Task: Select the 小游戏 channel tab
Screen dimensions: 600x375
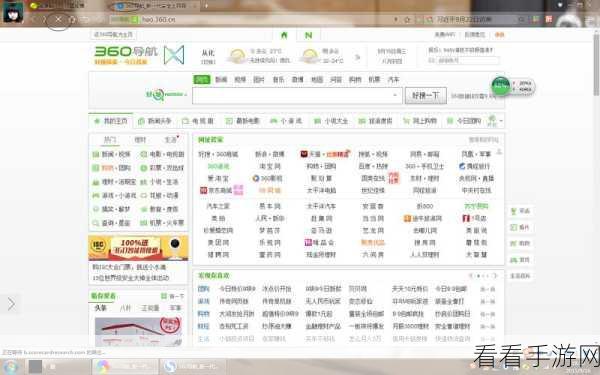Action: click(x=286, y=121)
